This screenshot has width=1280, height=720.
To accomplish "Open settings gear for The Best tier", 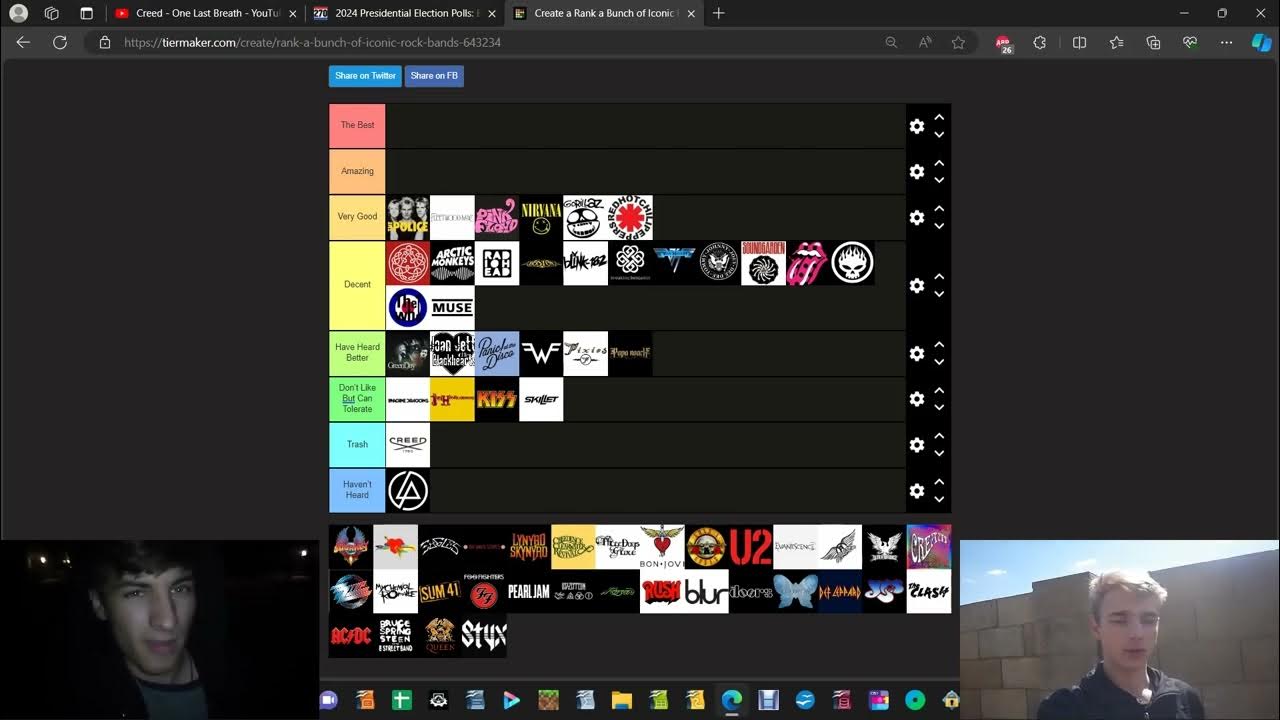I will coord(917,126).
